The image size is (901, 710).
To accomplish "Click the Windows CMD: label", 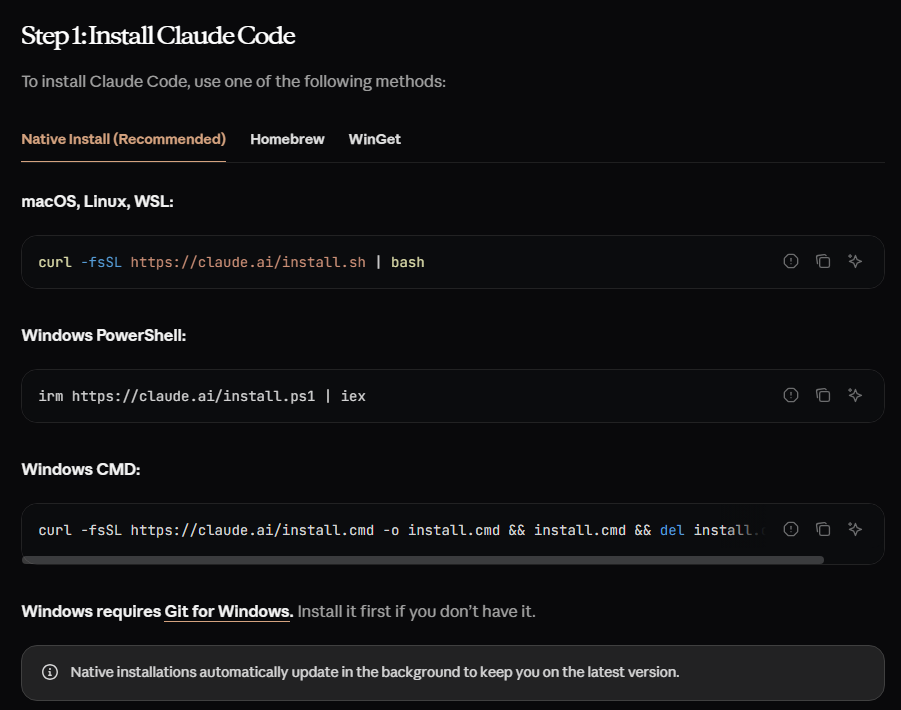I will click(x=80, y=469).
